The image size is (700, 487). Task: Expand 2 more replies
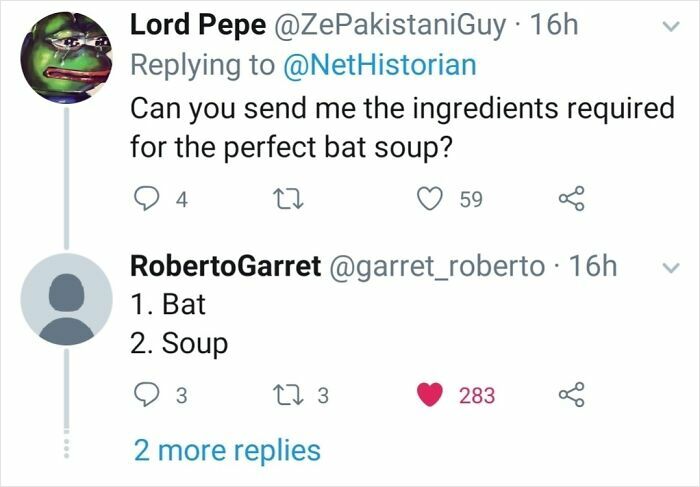click(226, 450)
